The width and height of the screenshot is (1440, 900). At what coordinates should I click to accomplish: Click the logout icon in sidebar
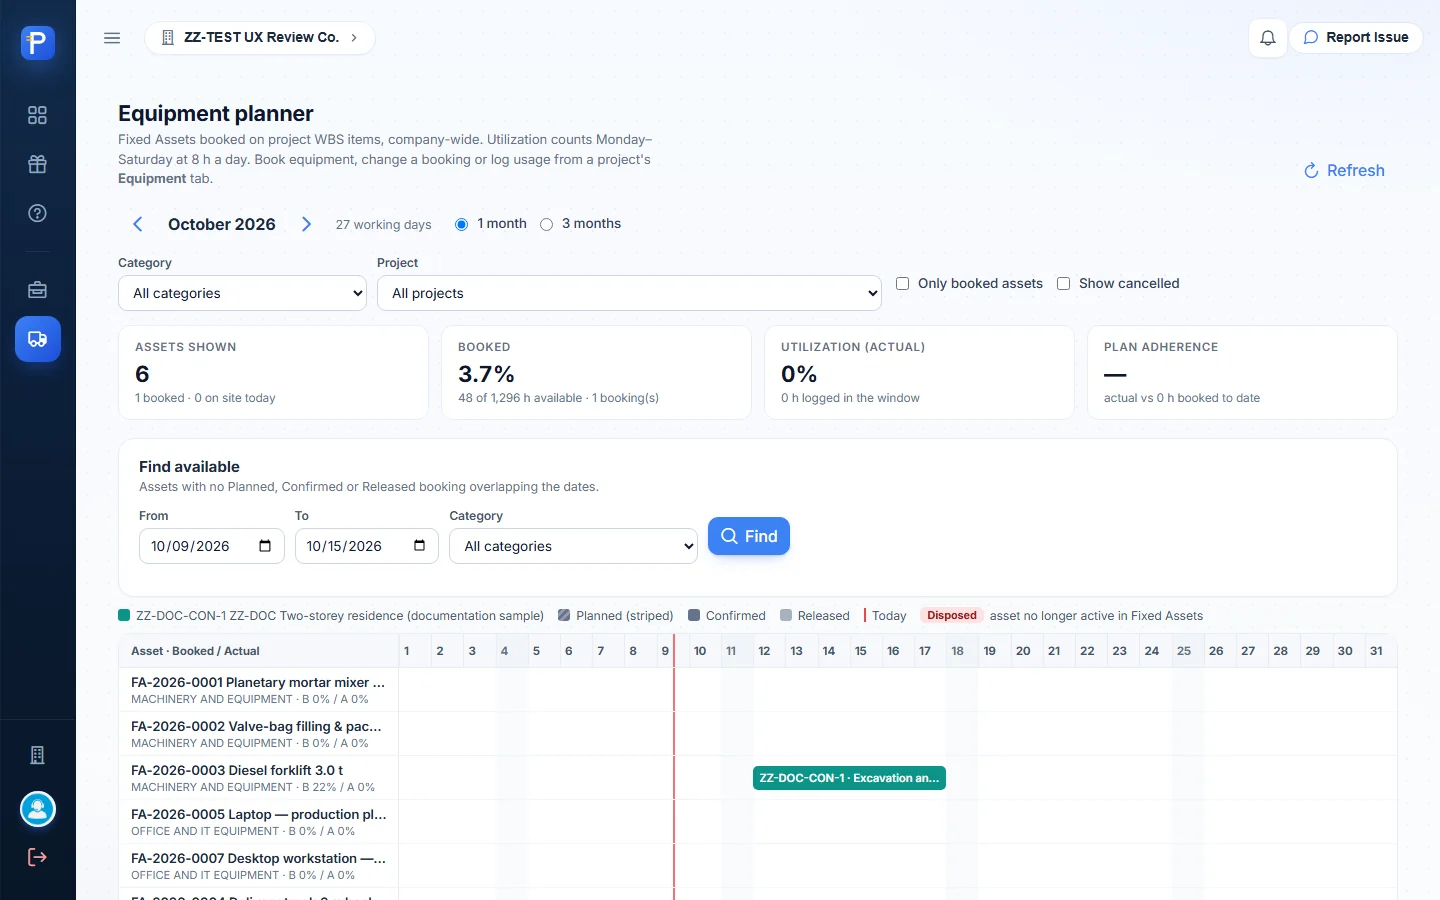(x=38, y=857)
